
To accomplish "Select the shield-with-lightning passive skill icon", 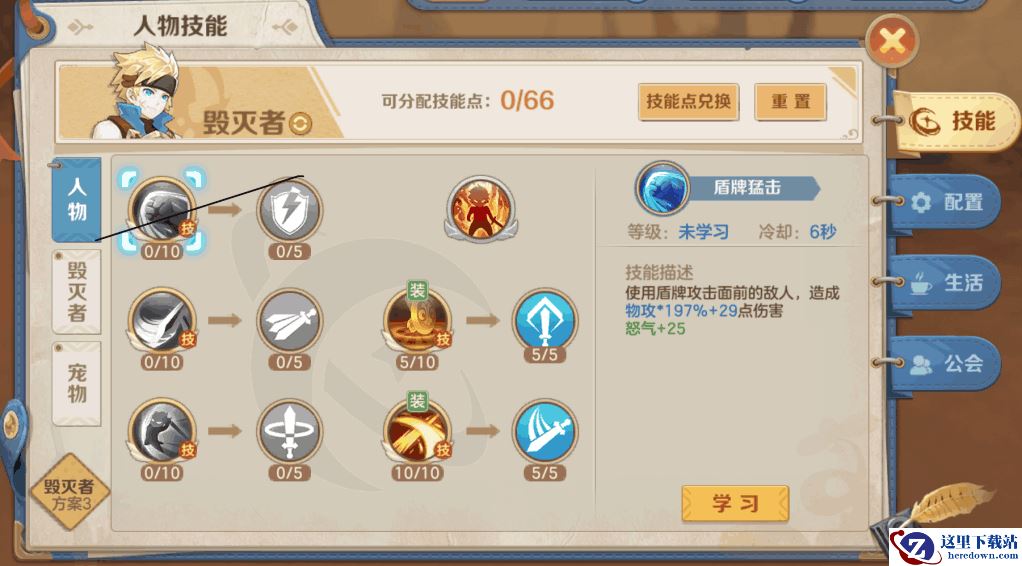I will [x=289, y=210].
